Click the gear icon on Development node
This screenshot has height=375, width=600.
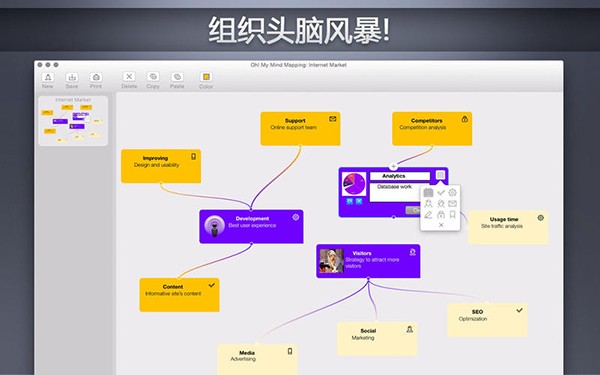point(296,217)
